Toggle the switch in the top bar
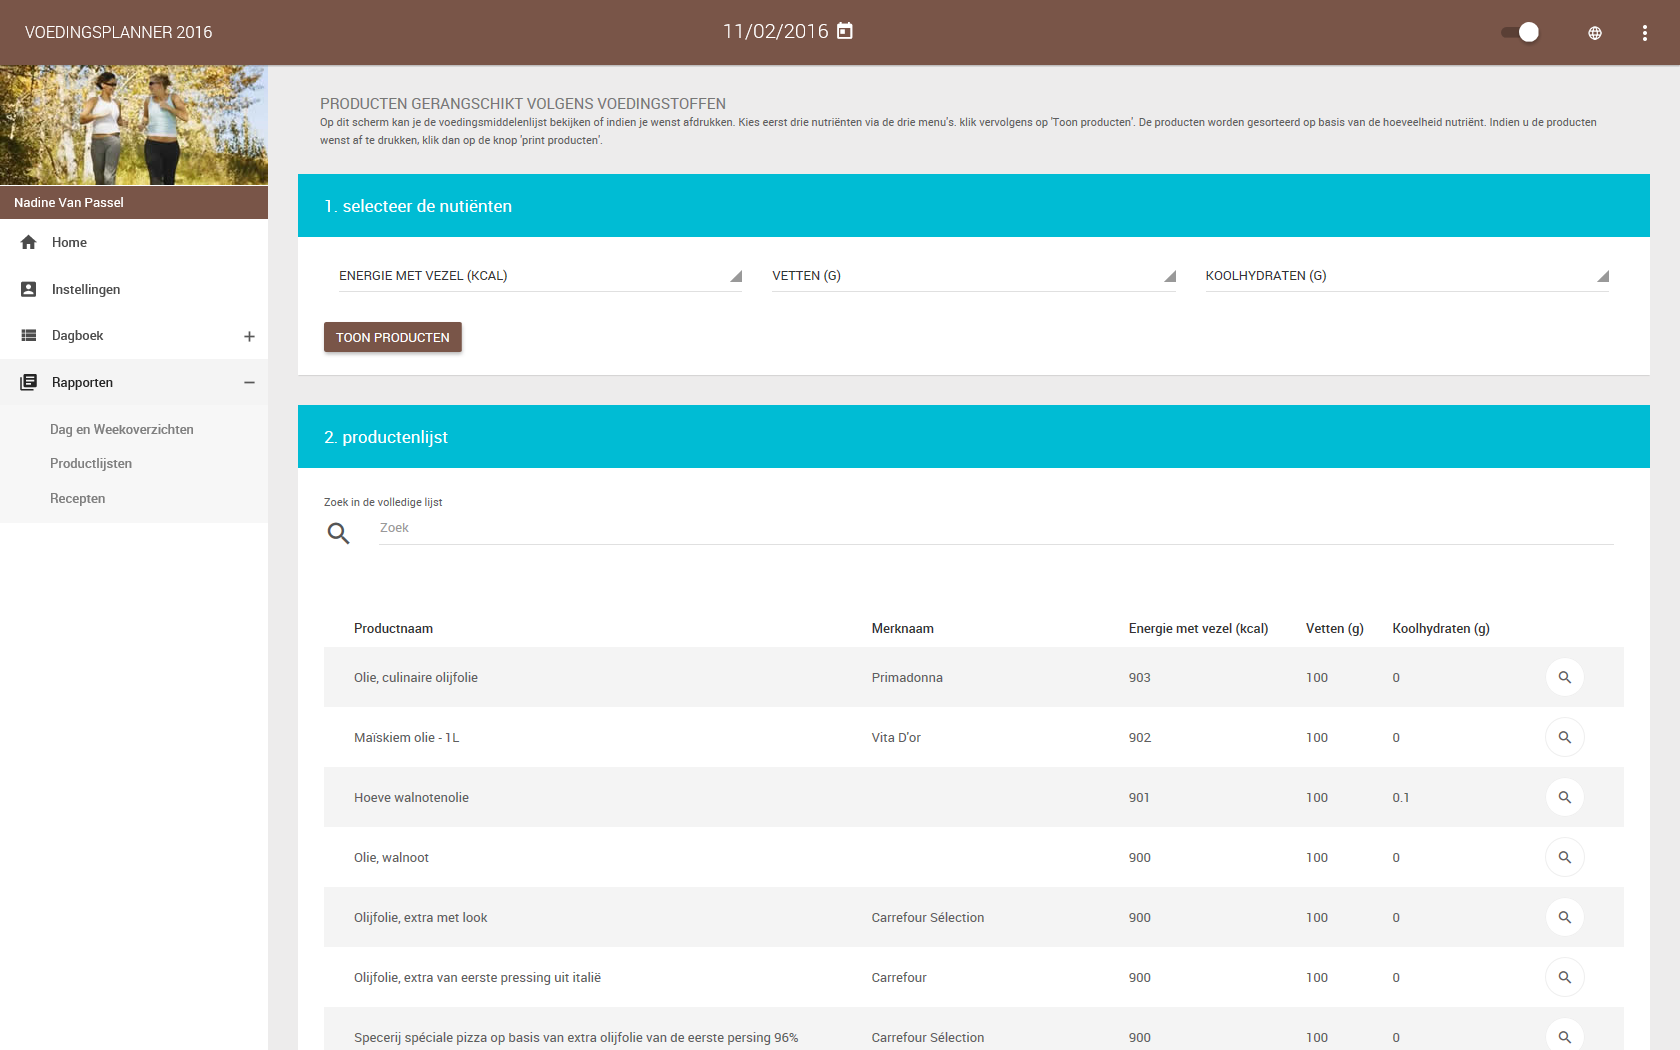 pyautogui.click(x=1520, y=32)
